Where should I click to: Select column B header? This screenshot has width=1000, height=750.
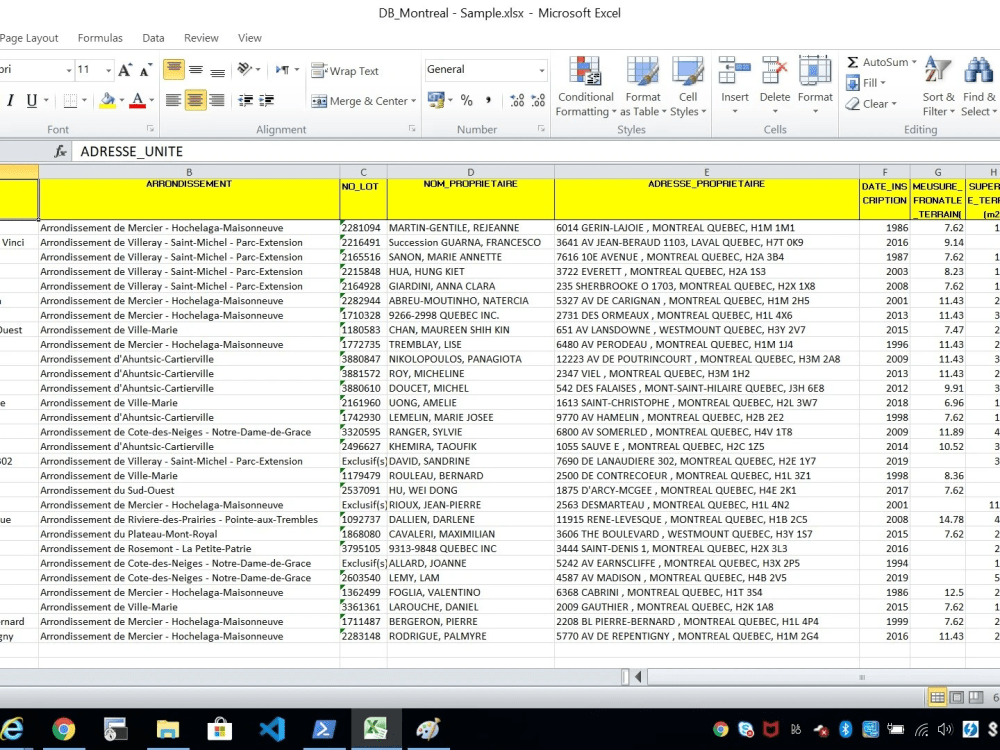point(189,172)
